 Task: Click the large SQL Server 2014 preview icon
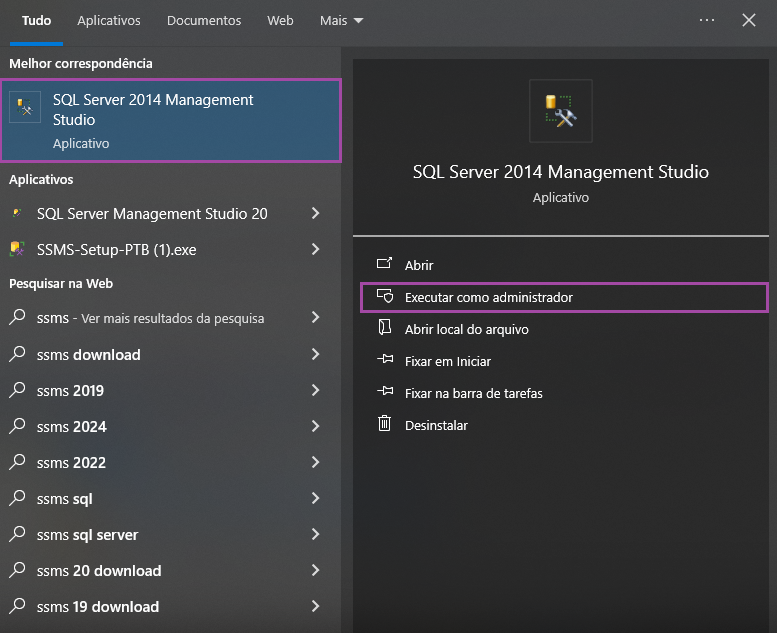561,111
